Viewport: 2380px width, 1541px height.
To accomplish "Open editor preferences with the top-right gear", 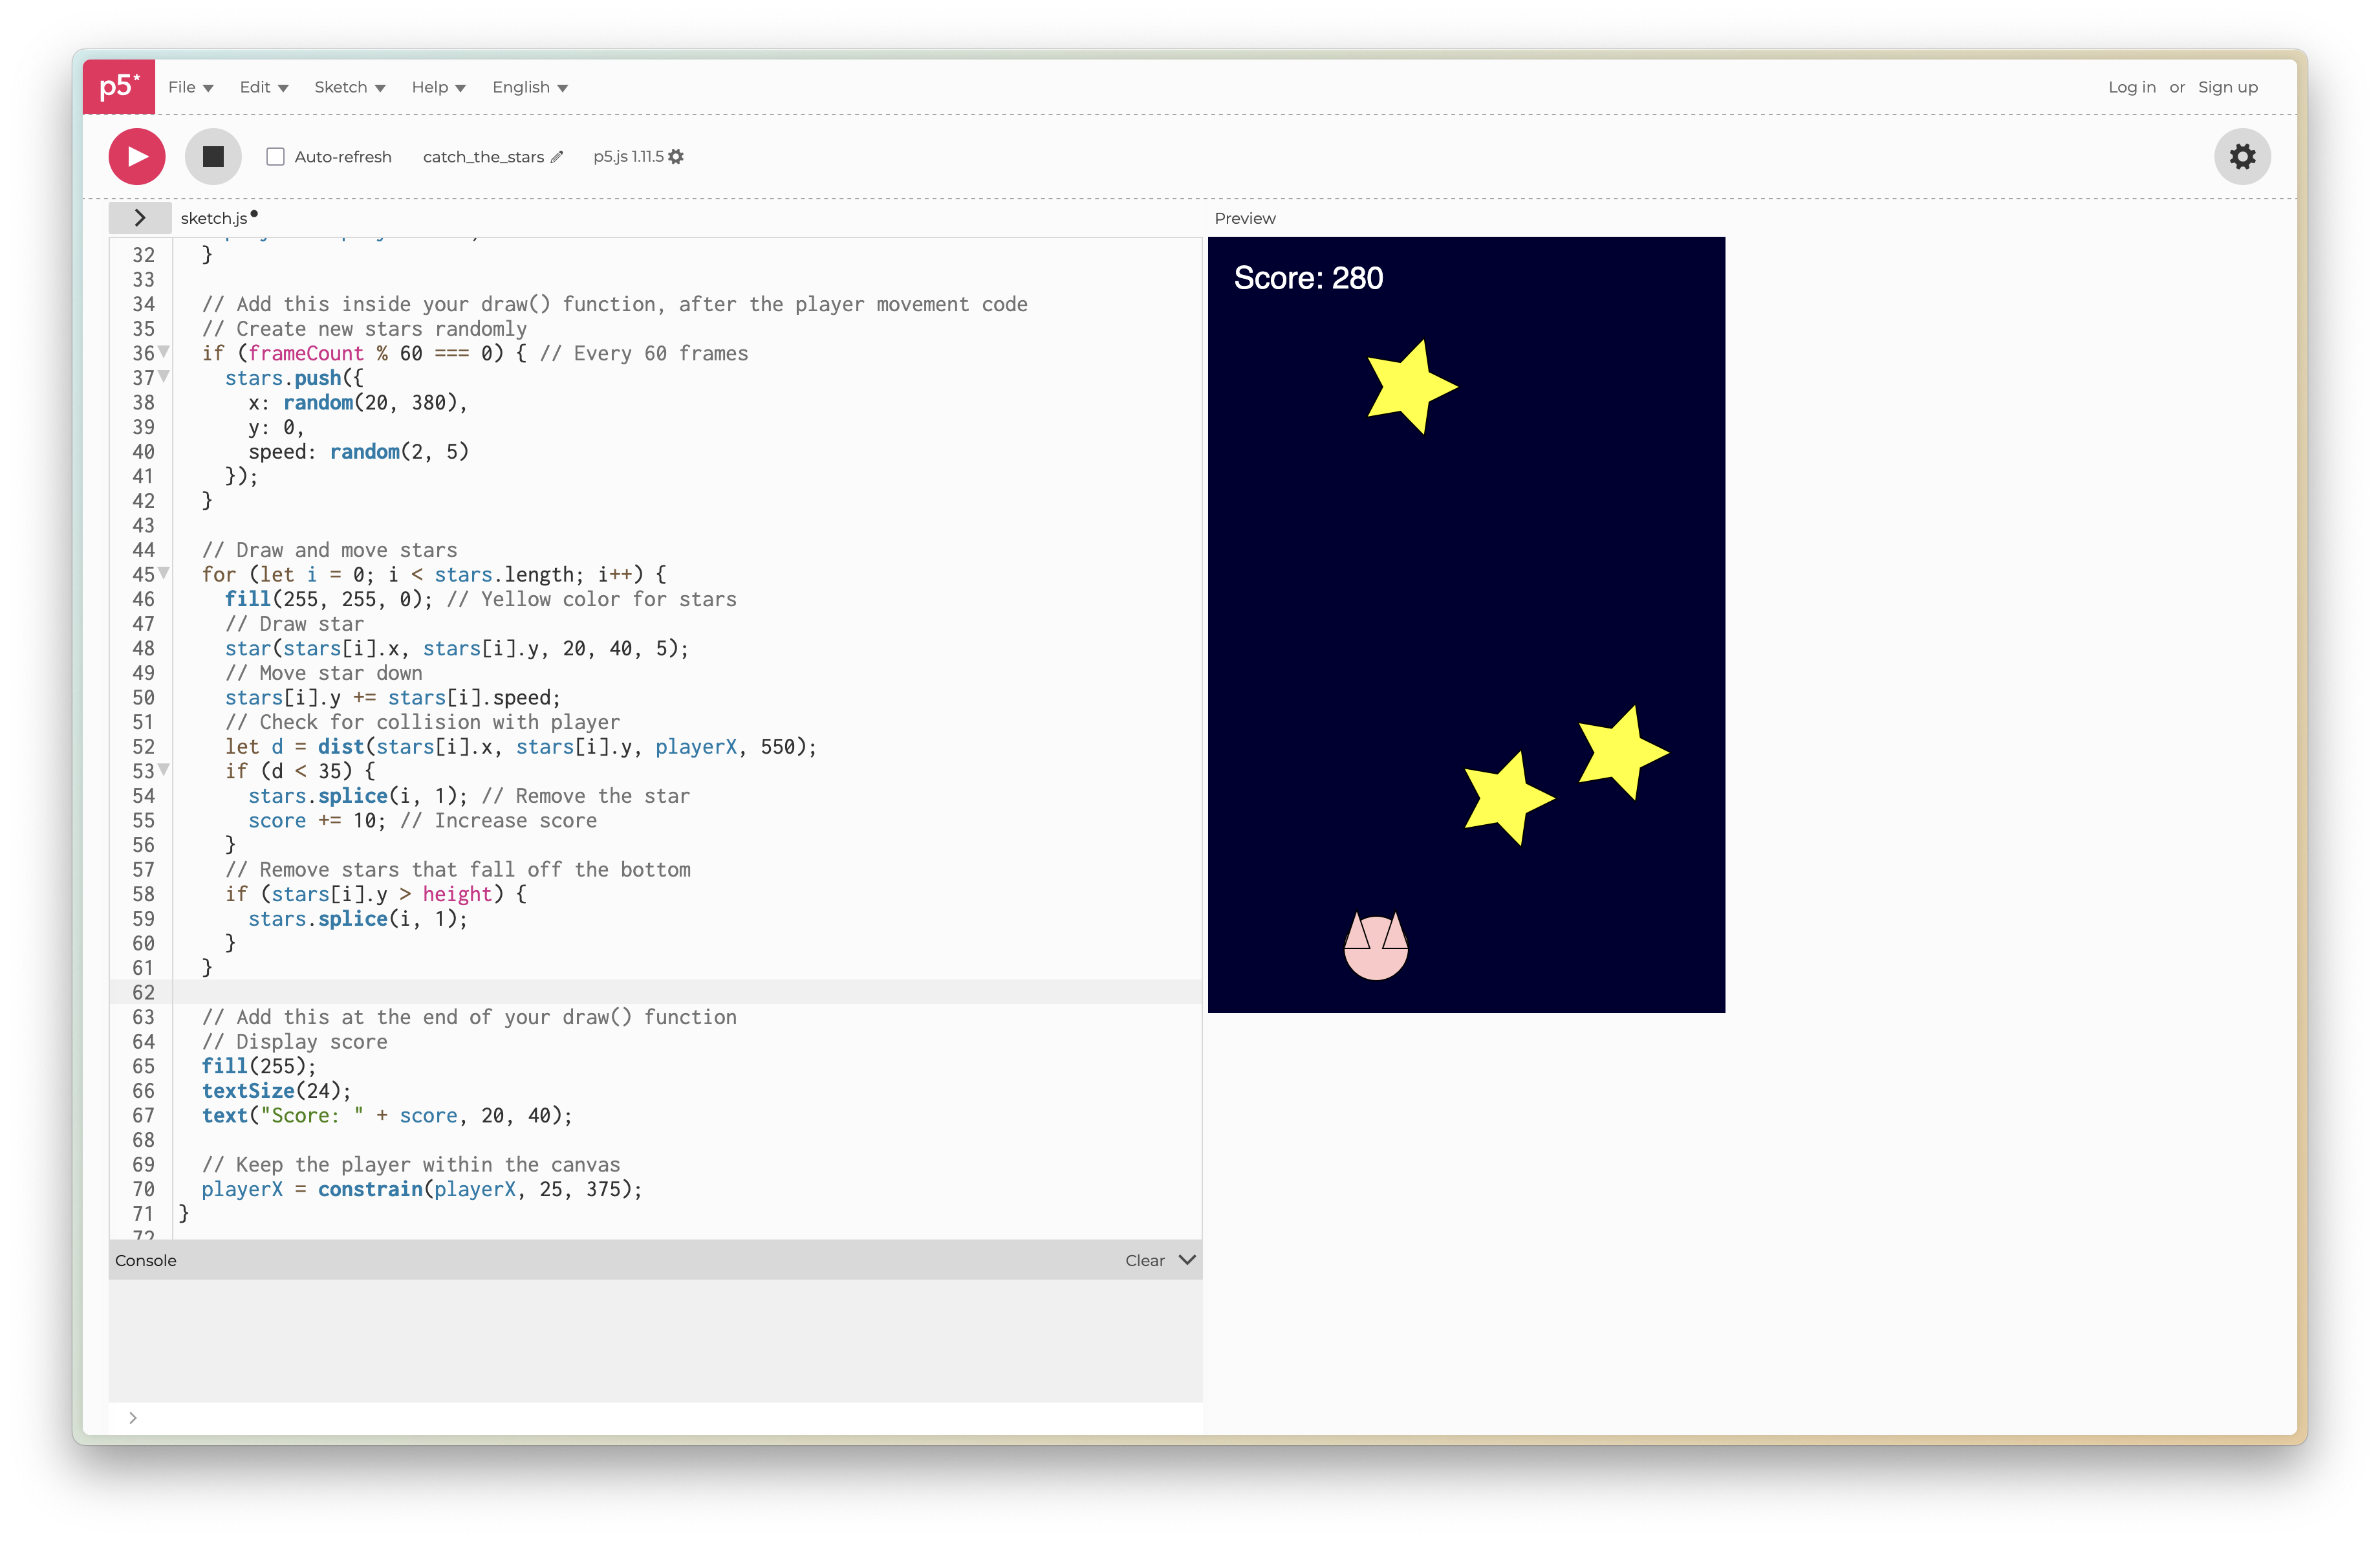I will [x=2243, y=156].
